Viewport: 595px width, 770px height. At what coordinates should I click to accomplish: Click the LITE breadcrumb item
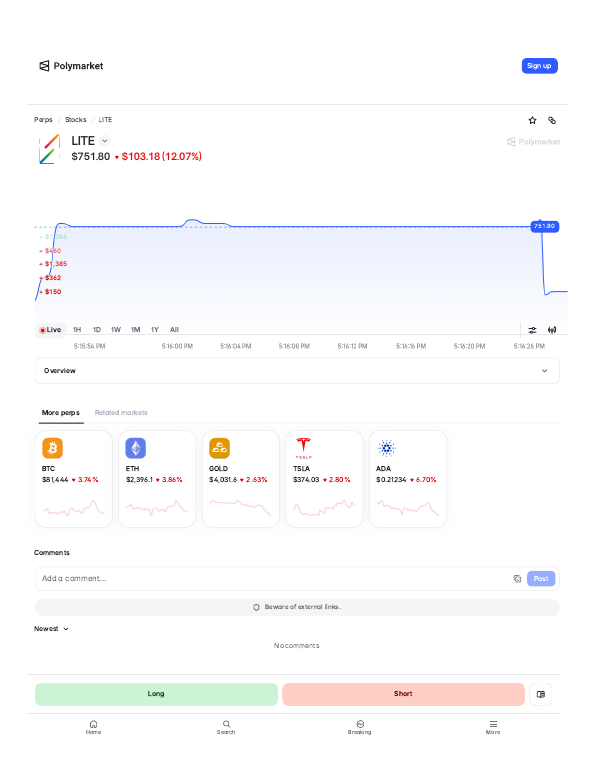(105, 120)
